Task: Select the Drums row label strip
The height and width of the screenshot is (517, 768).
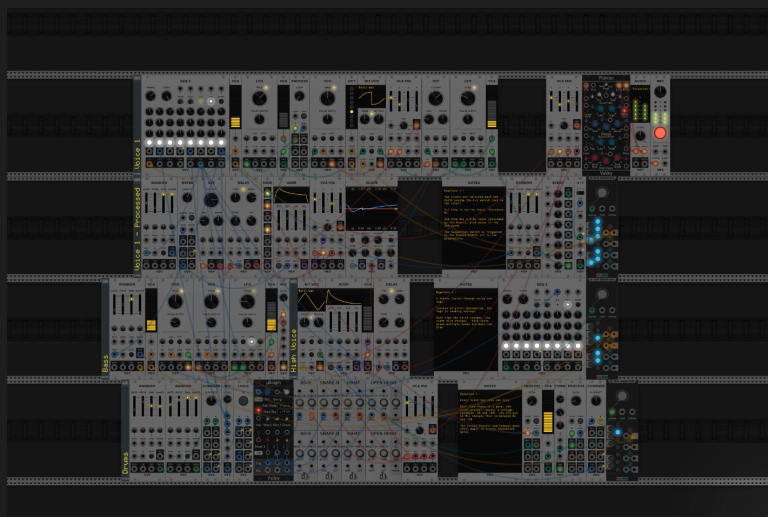Action: tap(125, 430)
